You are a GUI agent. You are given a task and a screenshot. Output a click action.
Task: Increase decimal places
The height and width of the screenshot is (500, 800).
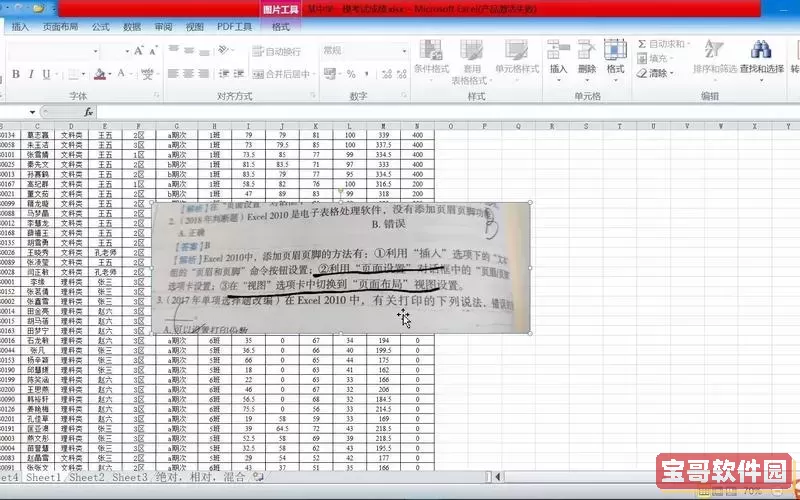click(387, 74)
